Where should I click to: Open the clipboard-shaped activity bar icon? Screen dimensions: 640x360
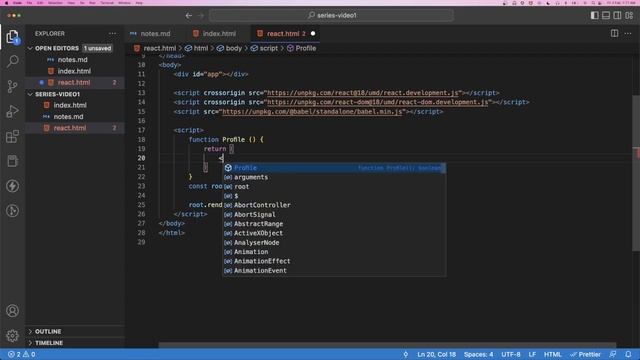12,161
